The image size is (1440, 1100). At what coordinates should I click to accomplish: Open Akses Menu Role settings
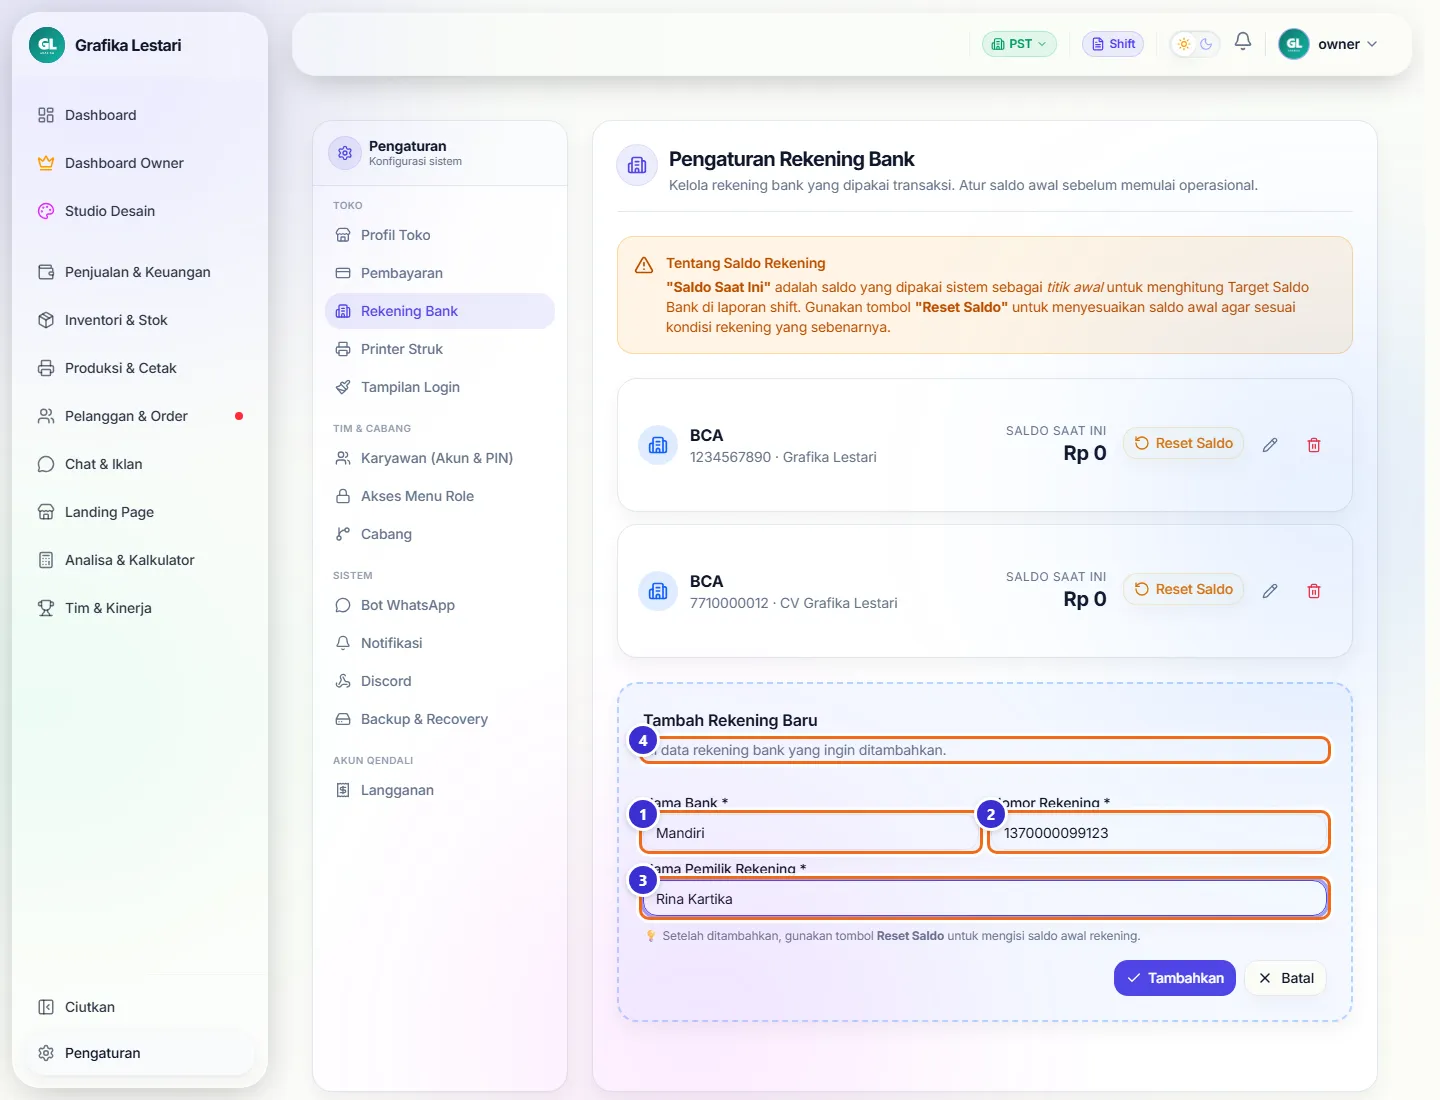tap(440, 496)
